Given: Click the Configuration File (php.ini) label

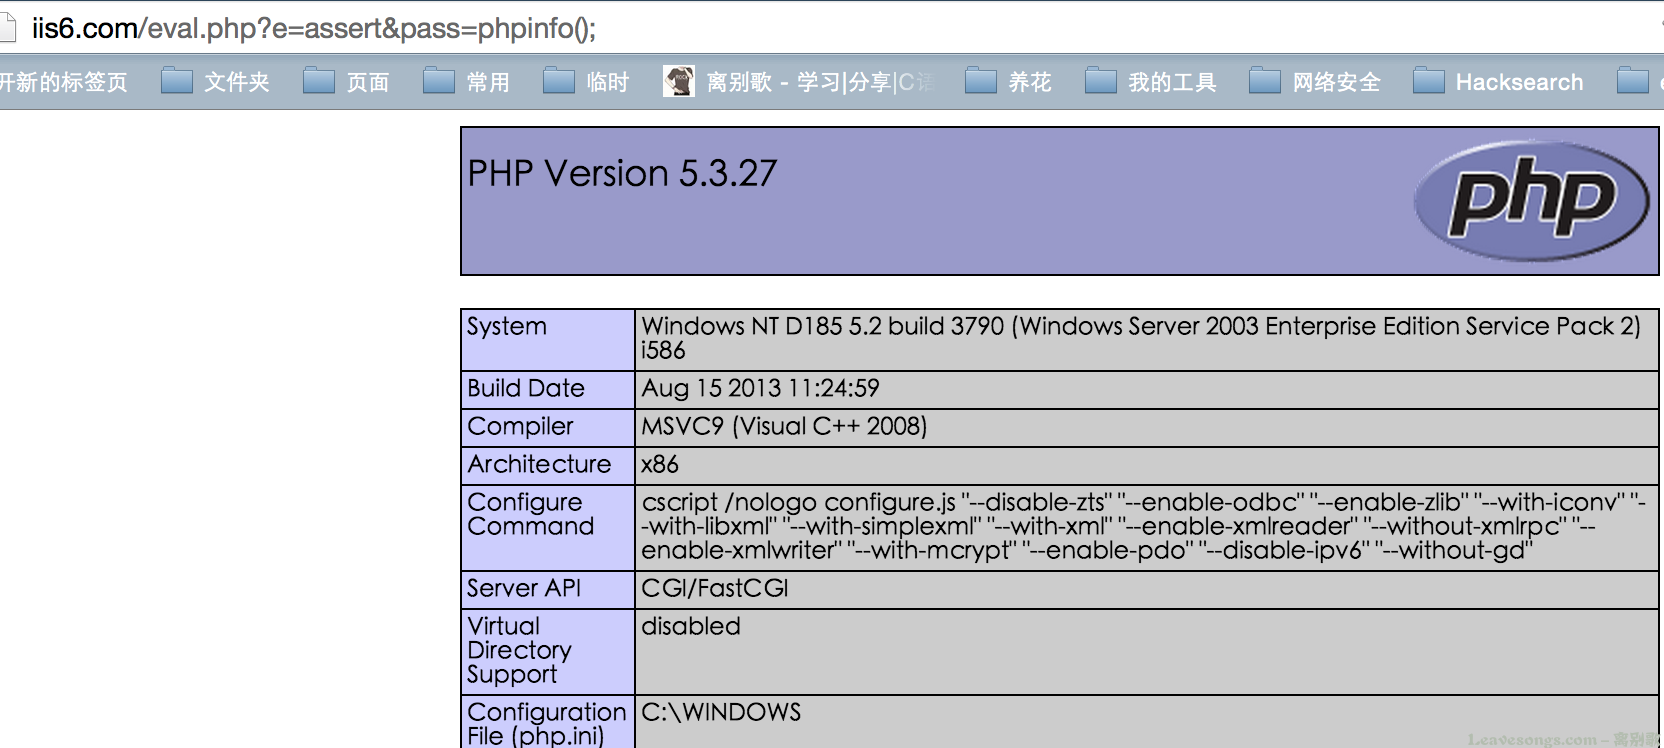Looking at the screenshot, I should click(x=546, y=724).
